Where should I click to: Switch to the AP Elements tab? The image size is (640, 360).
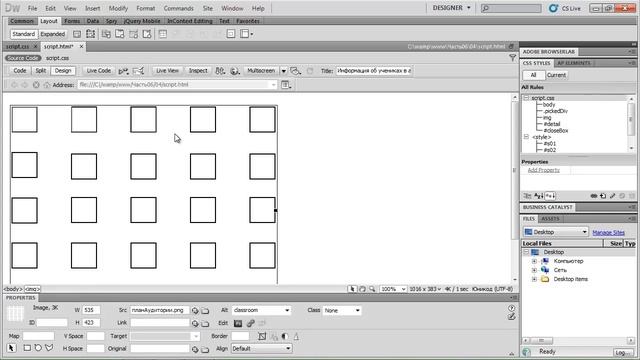(573, 63)
